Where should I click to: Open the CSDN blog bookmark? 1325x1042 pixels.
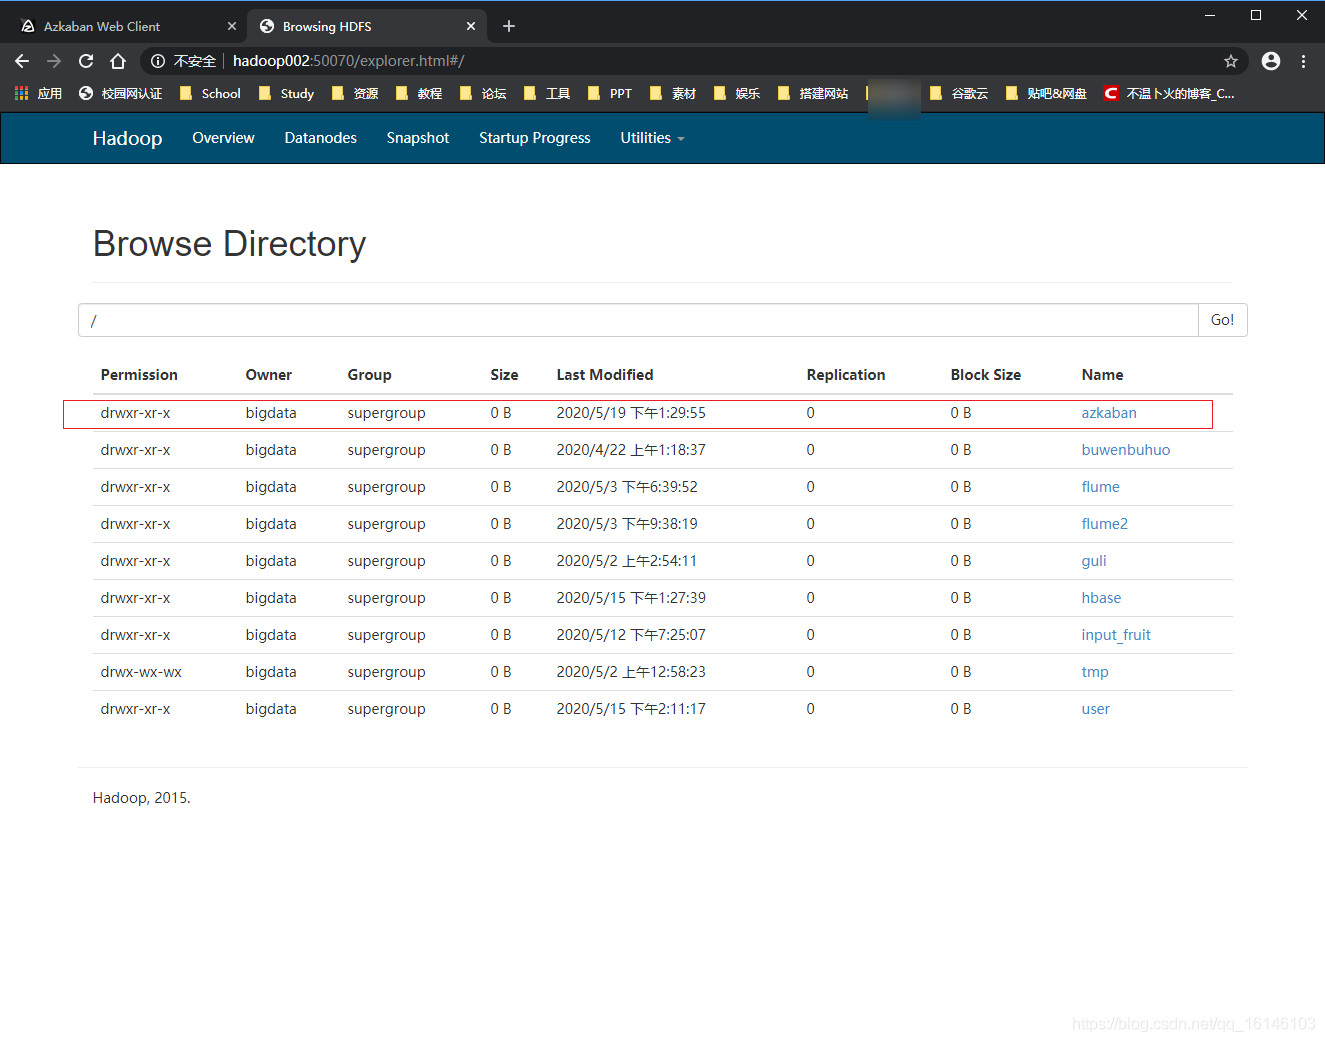1169,93
